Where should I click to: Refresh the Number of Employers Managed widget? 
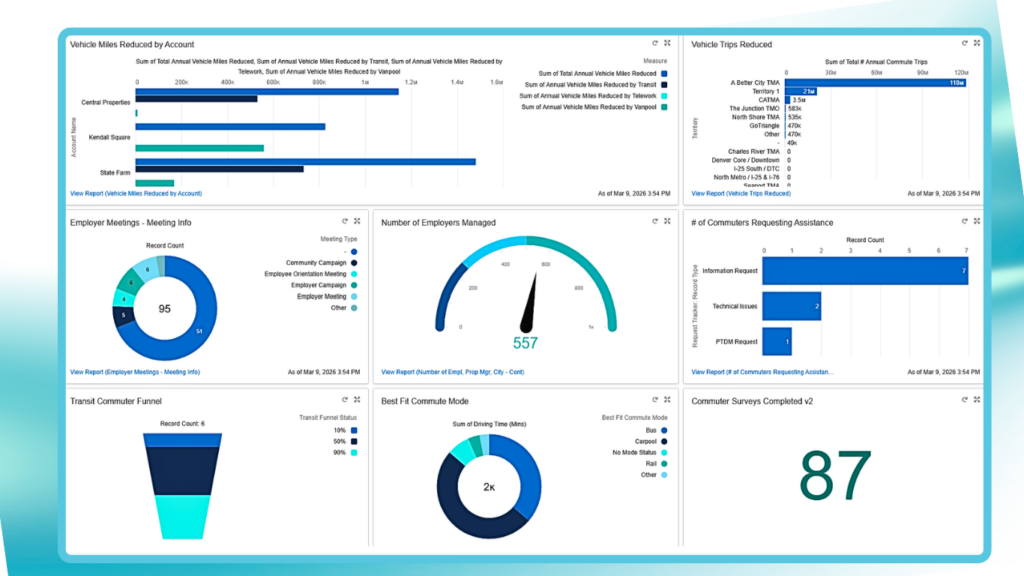654,222
